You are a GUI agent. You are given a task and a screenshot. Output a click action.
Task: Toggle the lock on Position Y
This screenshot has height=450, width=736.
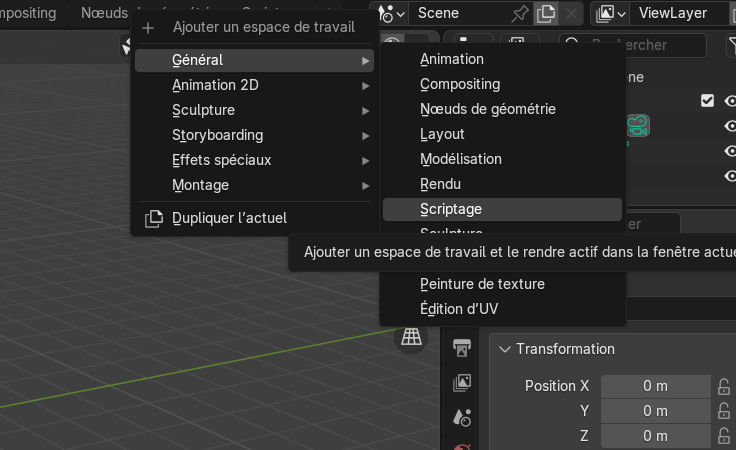[724, 411]
